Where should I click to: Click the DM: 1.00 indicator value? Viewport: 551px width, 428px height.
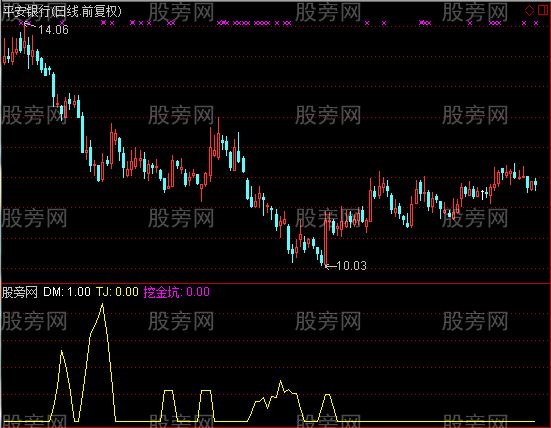(x=67, y=292)
